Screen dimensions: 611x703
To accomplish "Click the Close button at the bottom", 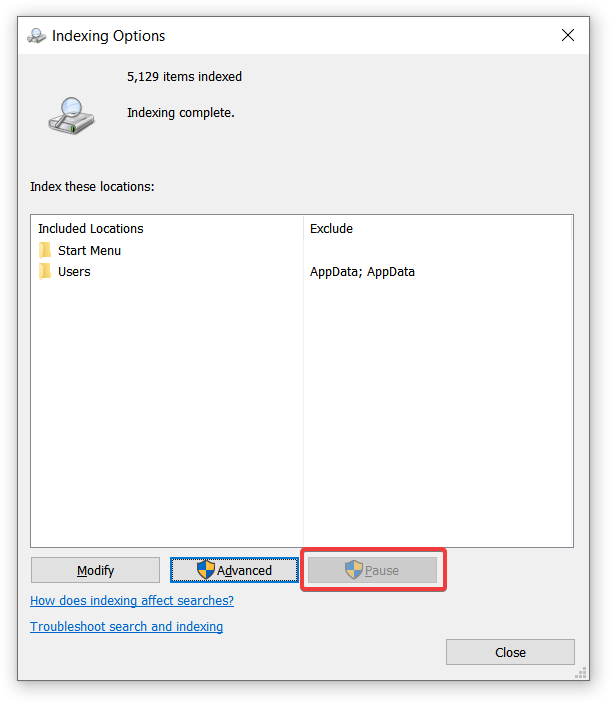I will pyautogui.click(x=510, y=652).
